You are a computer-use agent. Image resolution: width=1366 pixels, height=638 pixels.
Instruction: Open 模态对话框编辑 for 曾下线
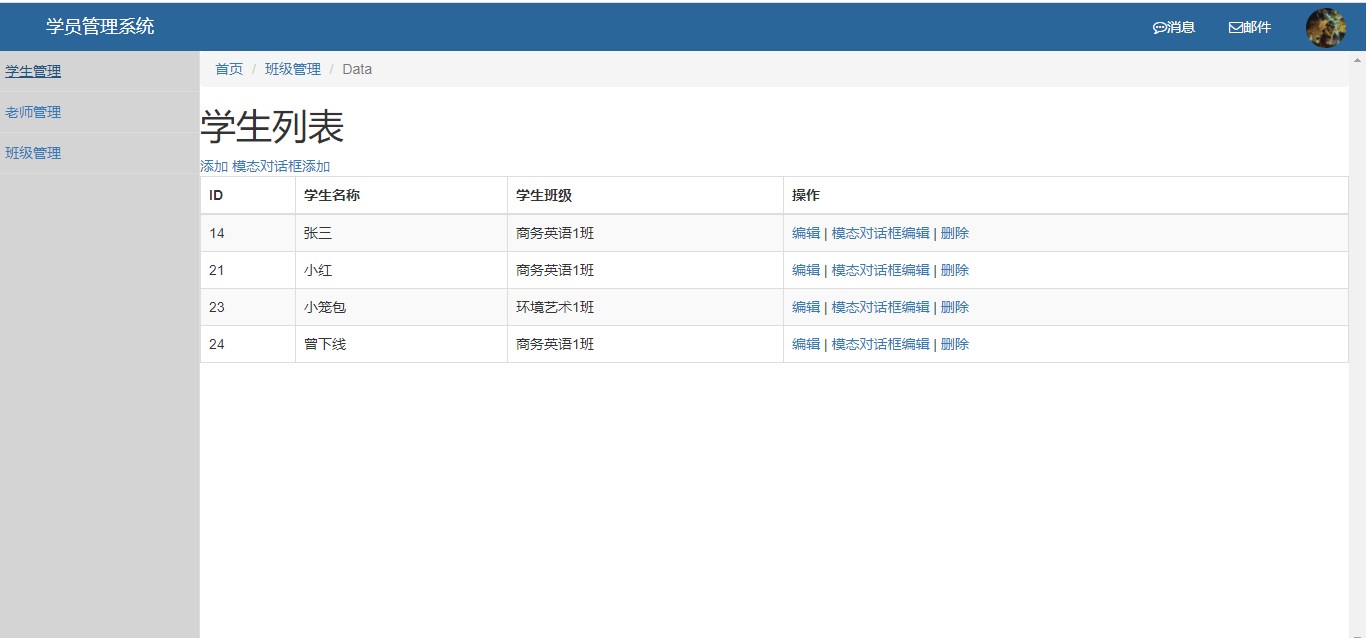click(x=881, y=344)
